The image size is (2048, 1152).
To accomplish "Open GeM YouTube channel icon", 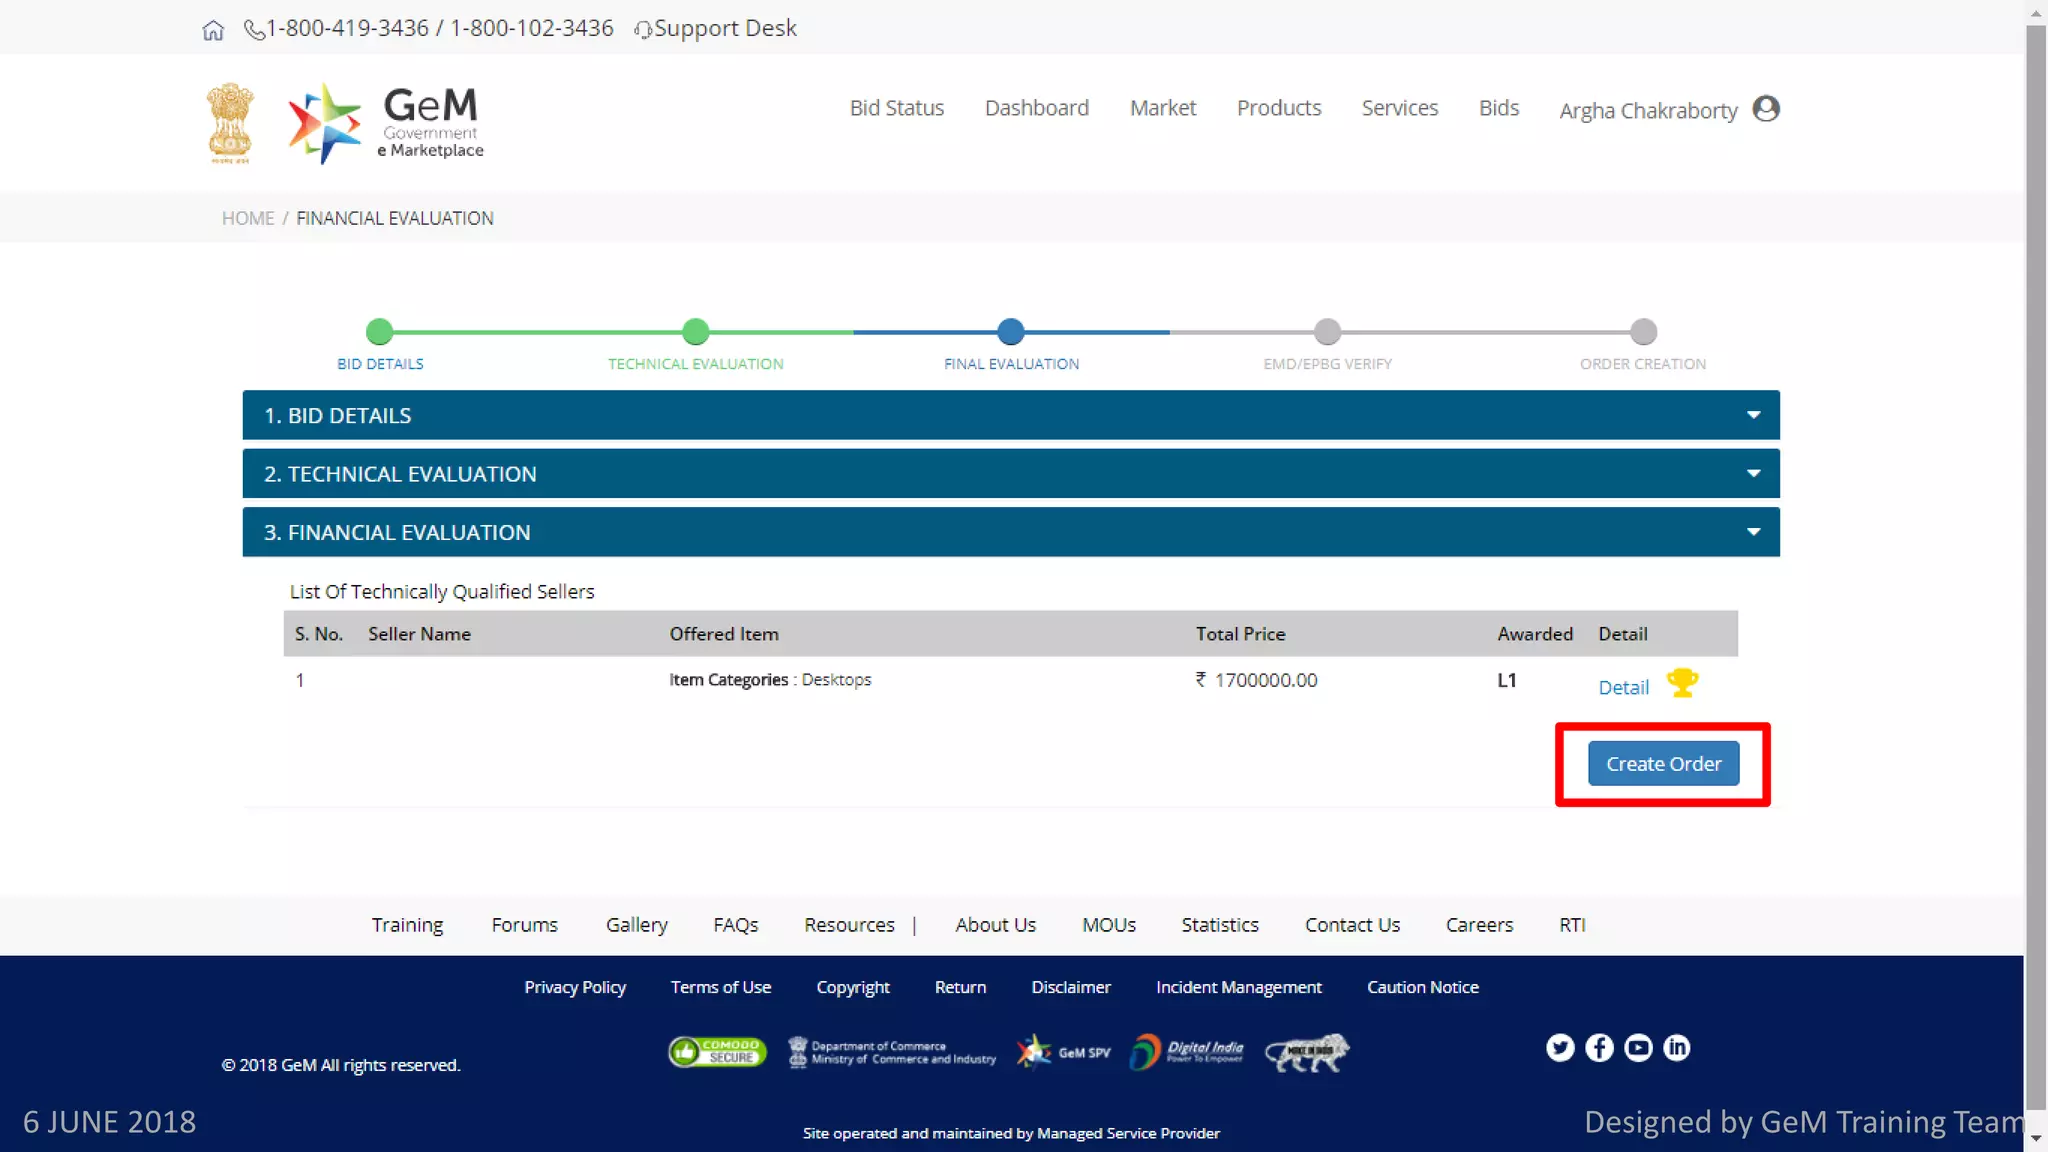I will click(1637, 1047).
